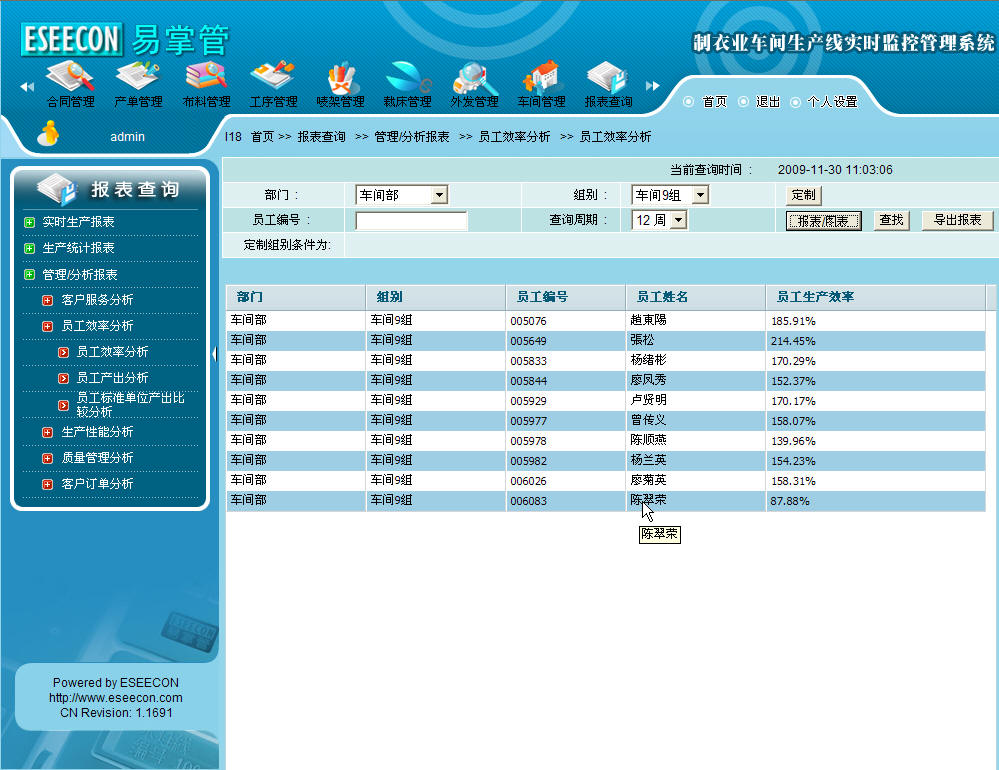The height and width of the screenshot is (770, 999).
Task: Open the 布料管理 fabric management icon
Action: pyautogui.click(x=206, y=78)
